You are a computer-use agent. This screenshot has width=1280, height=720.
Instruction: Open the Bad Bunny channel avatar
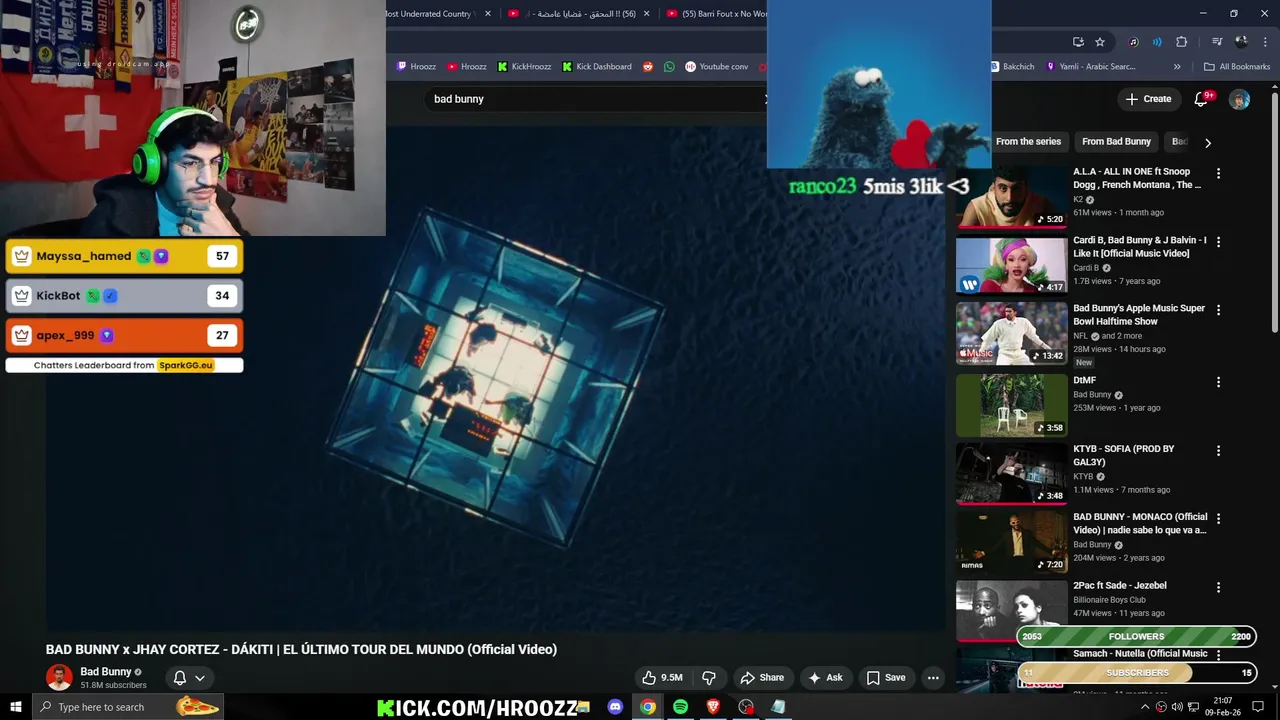(59, 677)
